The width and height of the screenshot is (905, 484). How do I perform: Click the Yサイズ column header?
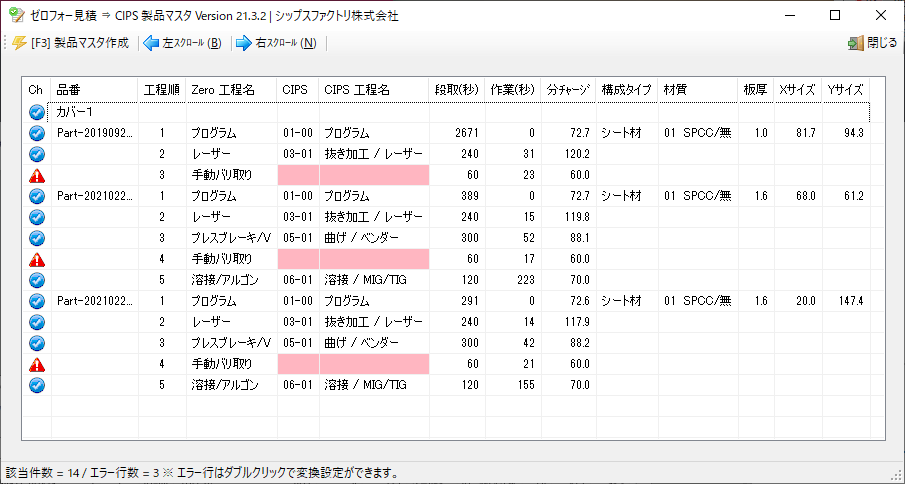pyautogui.click(x=846, y=90)
